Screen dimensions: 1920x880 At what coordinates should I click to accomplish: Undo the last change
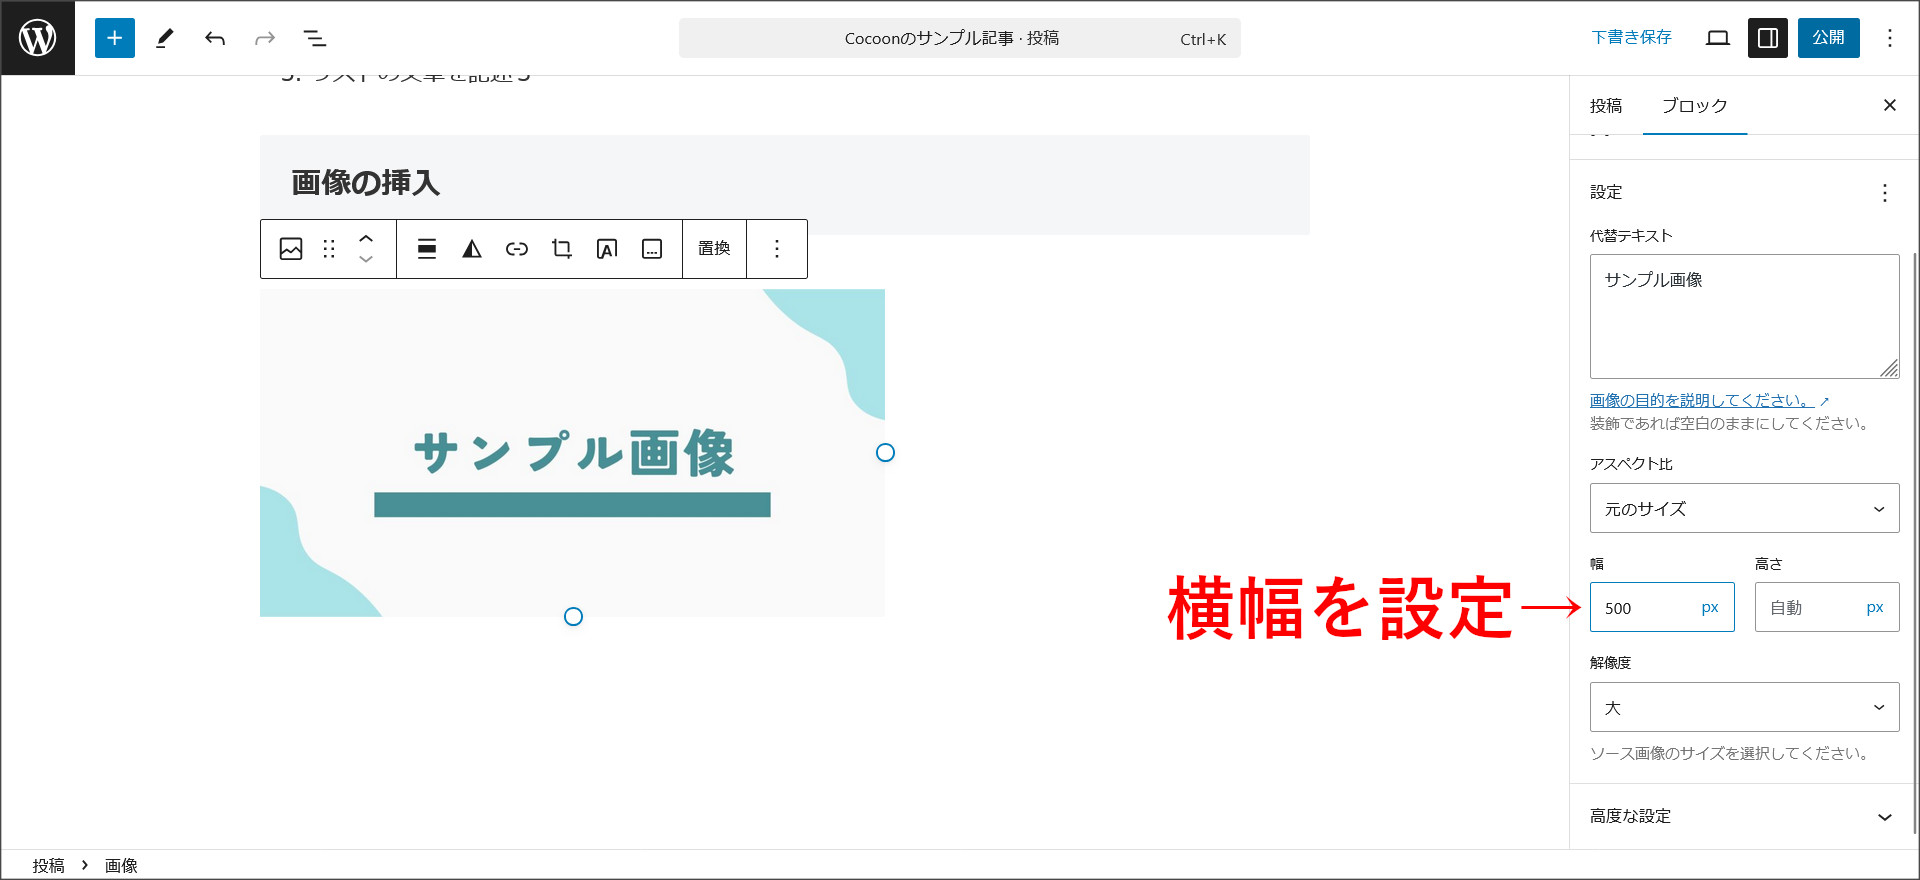point(215,38)
